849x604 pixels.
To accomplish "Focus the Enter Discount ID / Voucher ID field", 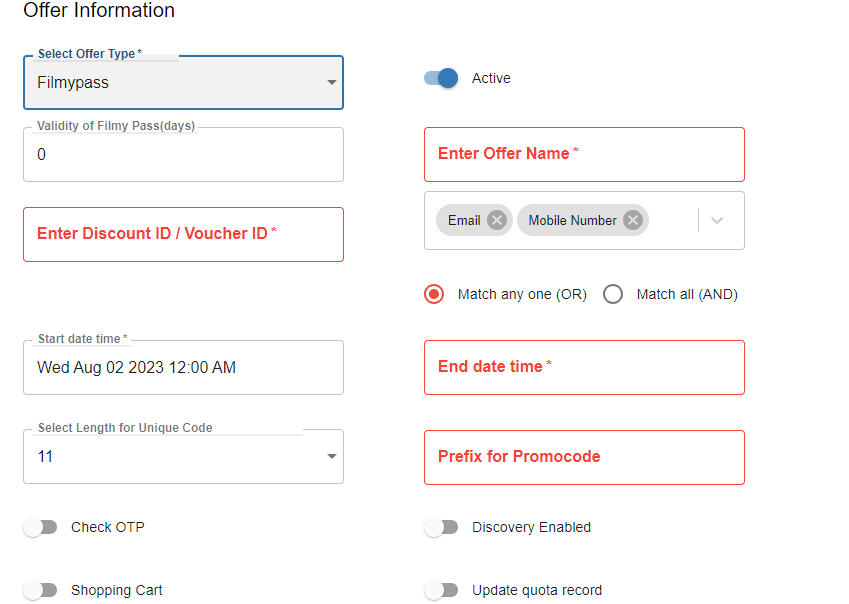I will (x=183, y=234).
